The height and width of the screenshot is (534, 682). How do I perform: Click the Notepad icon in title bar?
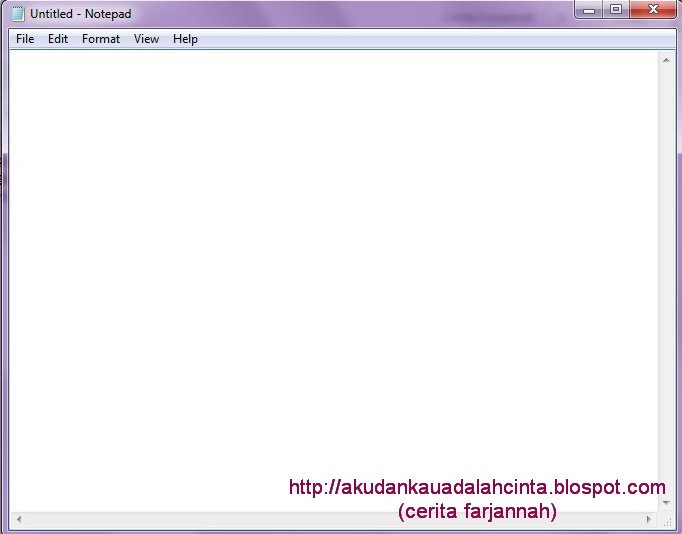pos(18,14)
